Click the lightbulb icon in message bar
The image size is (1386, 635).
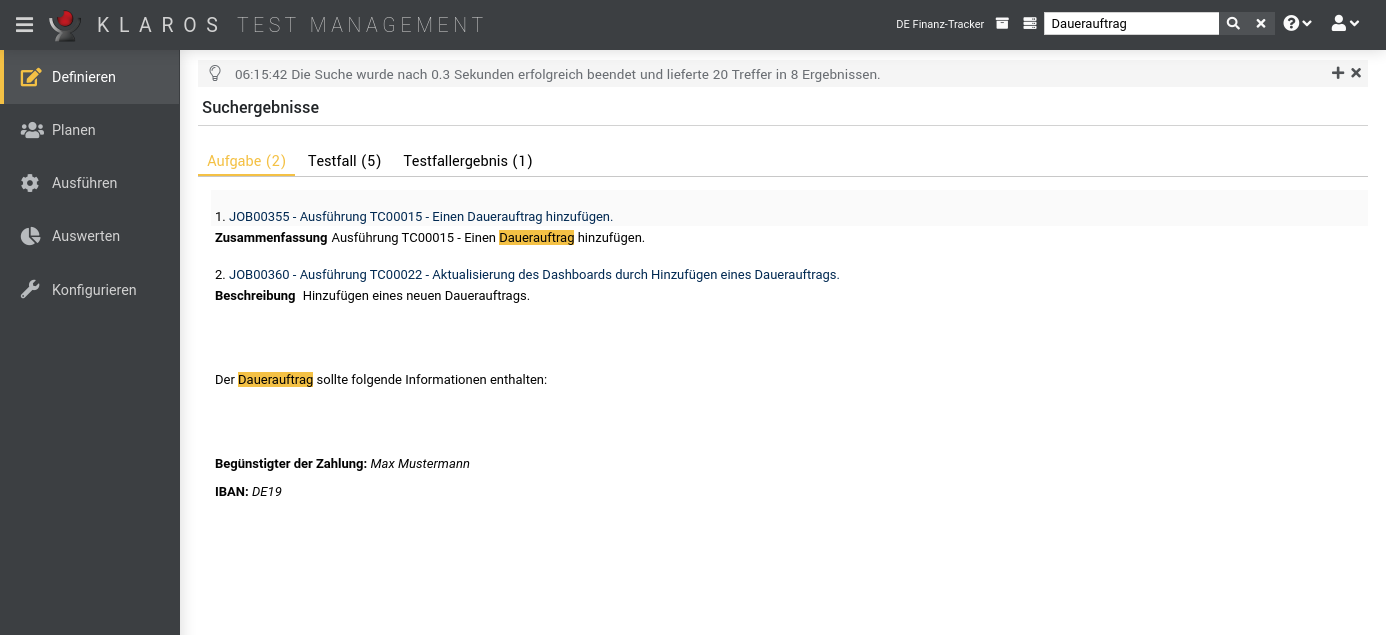(215, 74)
